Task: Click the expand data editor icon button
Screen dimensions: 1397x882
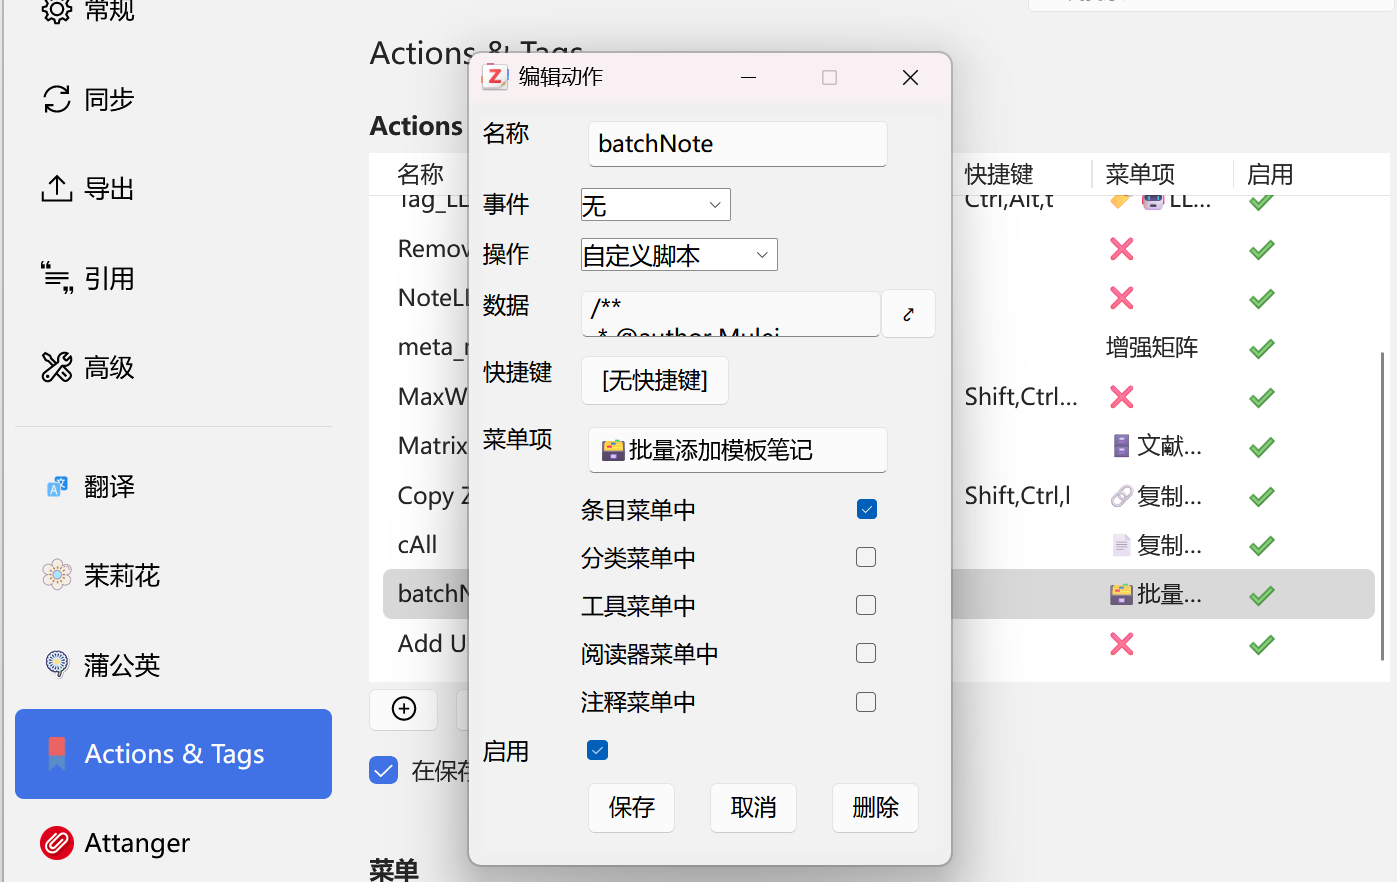Action: pos(908,314)
